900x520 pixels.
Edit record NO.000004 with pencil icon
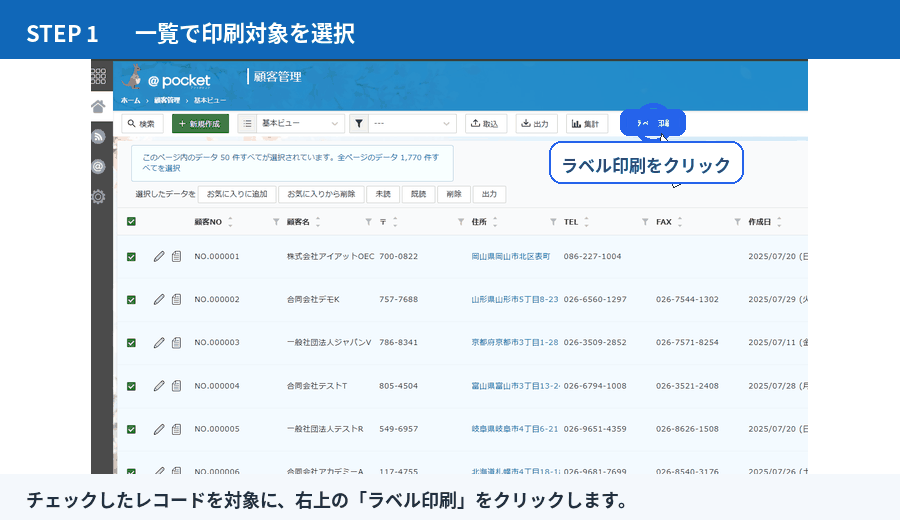tap(159, 386)
